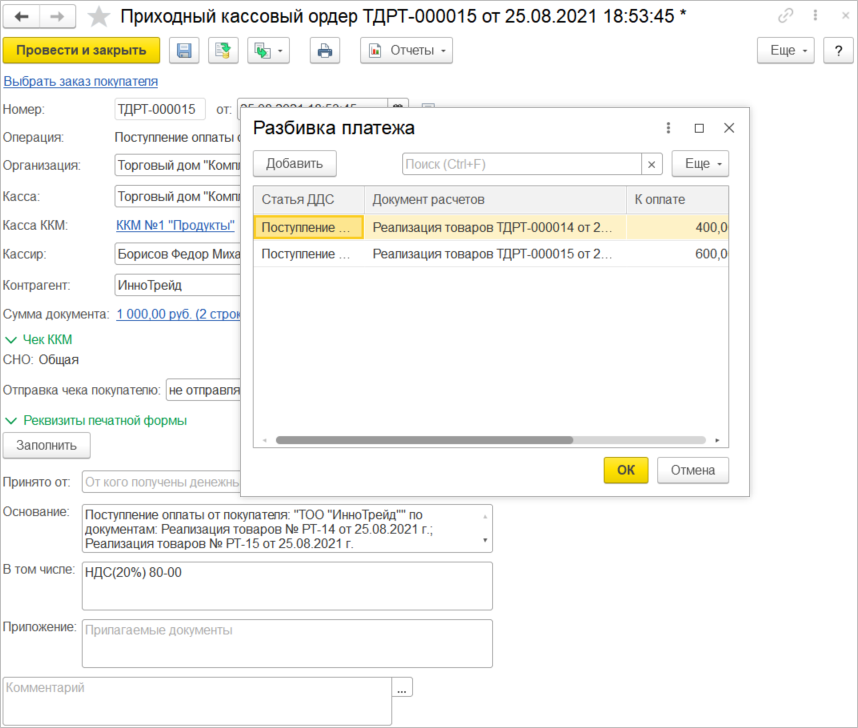Click table scrollbar right arrow

point(717,440)
